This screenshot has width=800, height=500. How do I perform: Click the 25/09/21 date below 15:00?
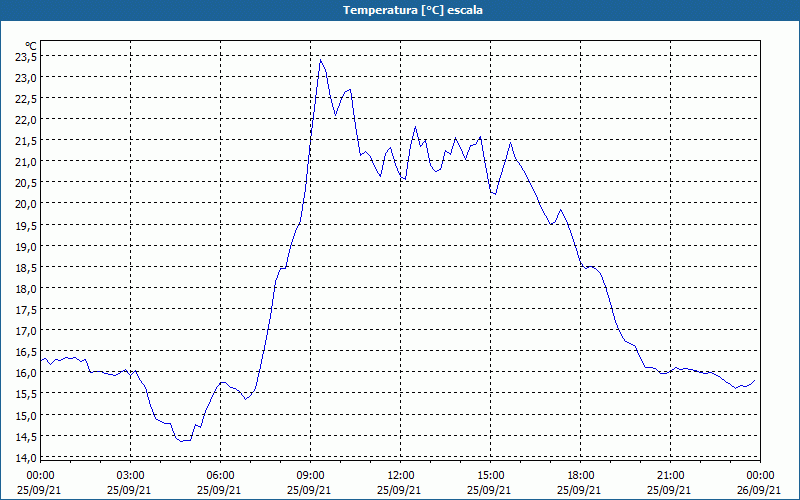pos(489,490)
